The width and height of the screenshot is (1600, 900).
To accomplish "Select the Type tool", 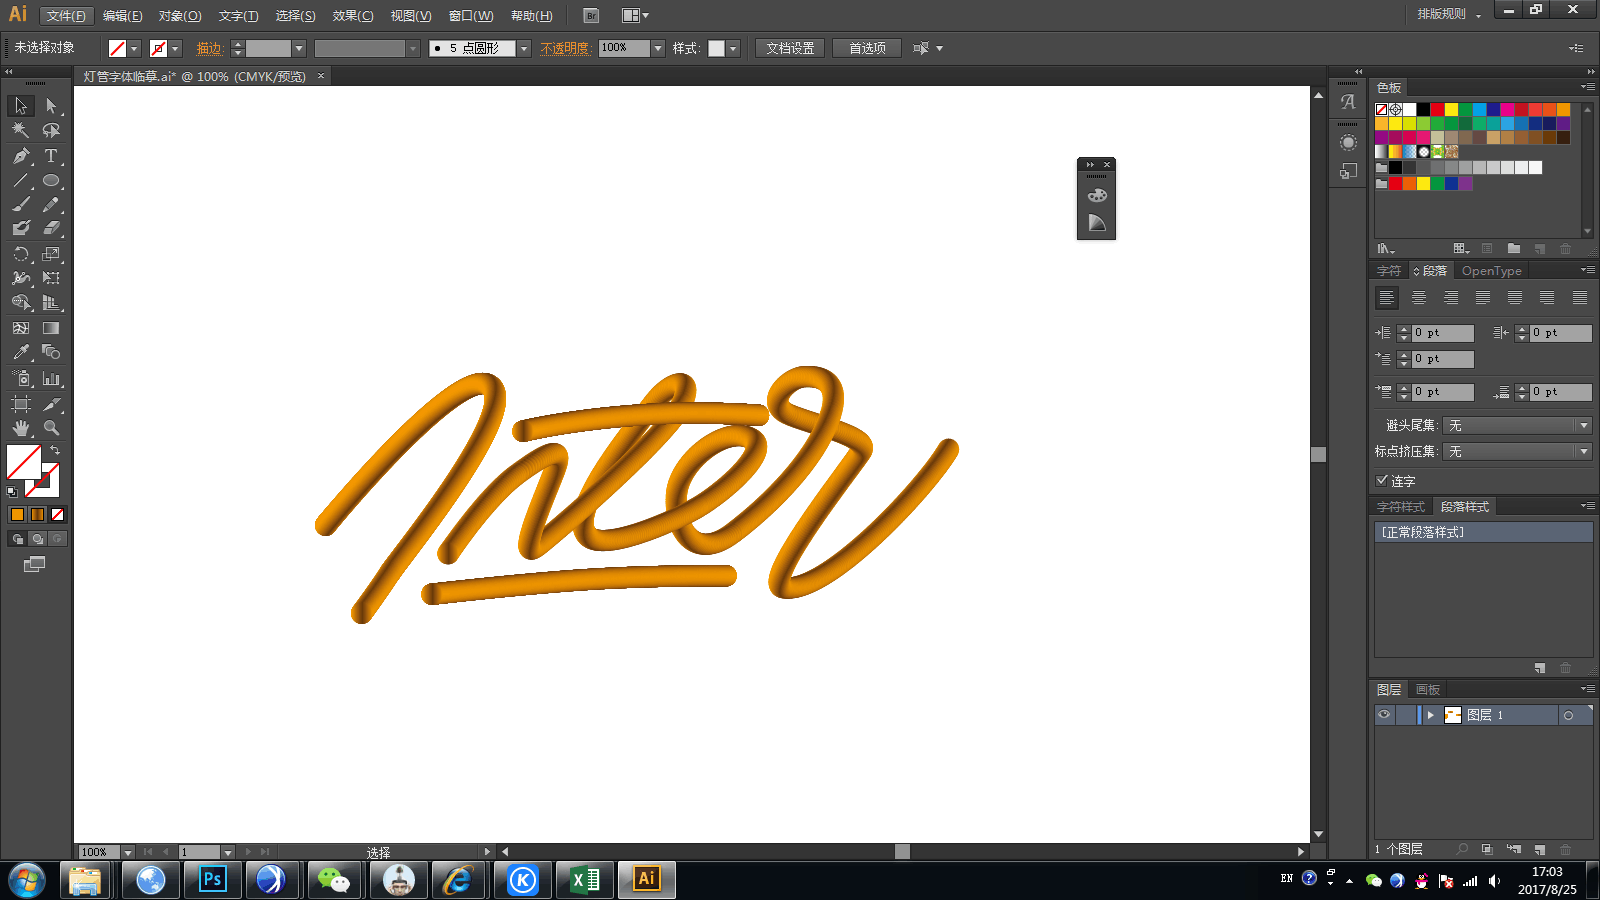I will pyautogui.click(x=51, y=156).
